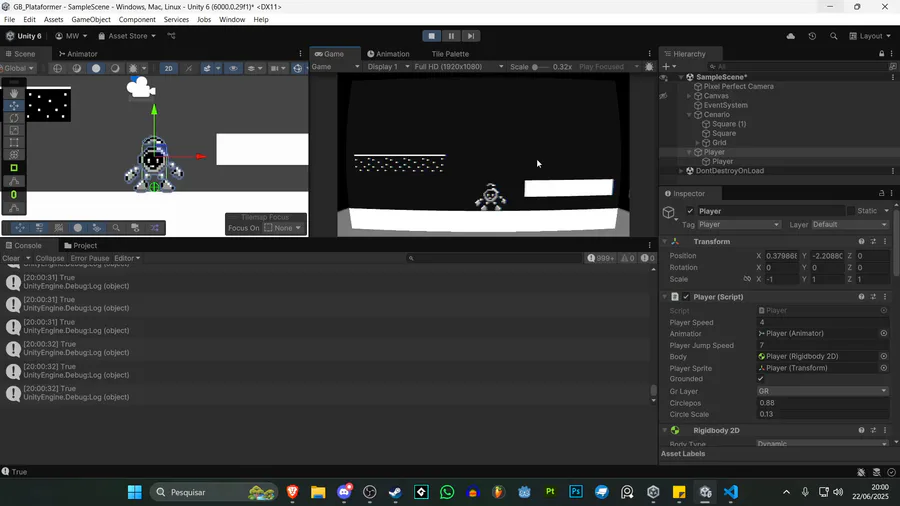Click the Player Speed value field
This screenshot has height=506, width=900.
823,322
